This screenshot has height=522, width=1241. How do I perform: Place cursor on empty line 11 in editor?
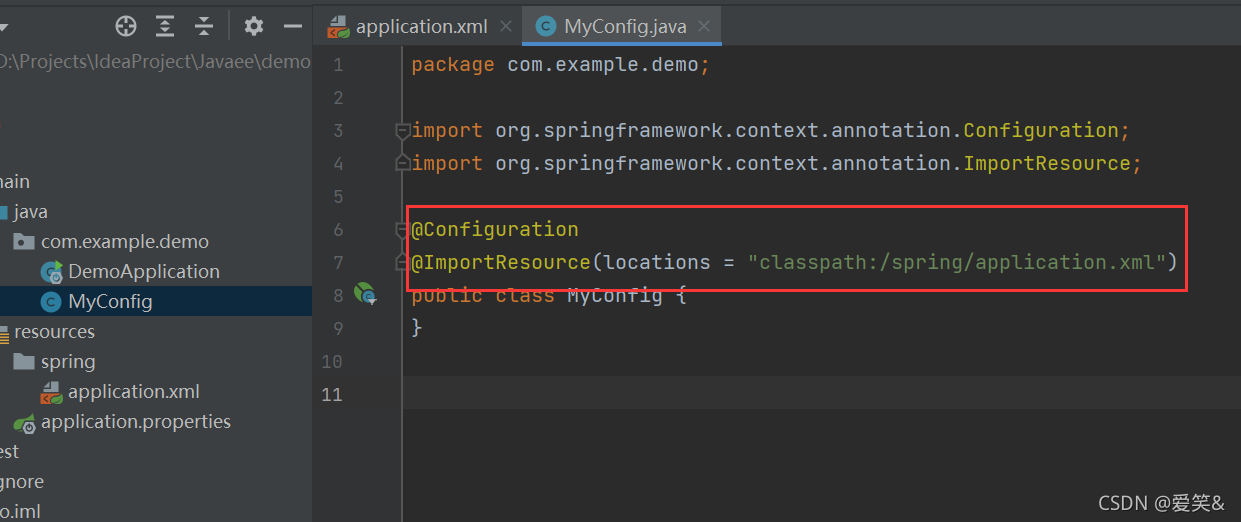click(x=700, y=394)
